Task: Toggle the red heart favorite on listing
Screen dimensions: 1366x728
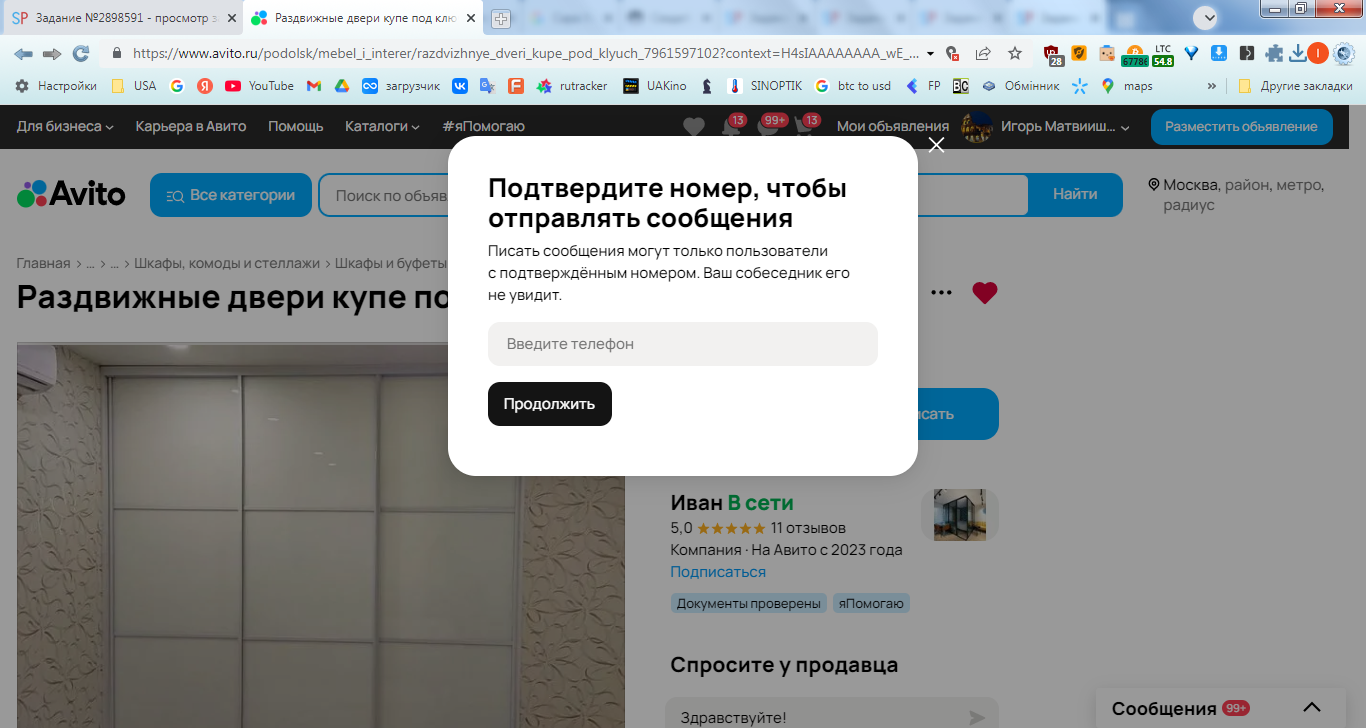Action: (x=985, y=293)
